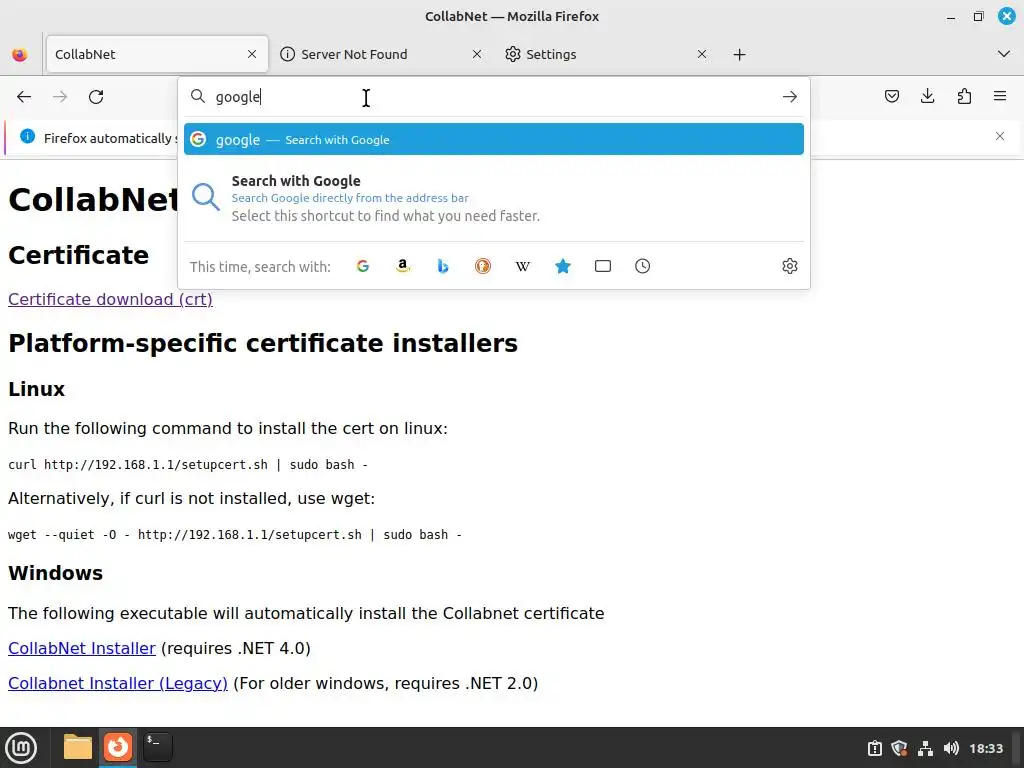
Task: Open the Extensions menu
Action: pos(964,97)
